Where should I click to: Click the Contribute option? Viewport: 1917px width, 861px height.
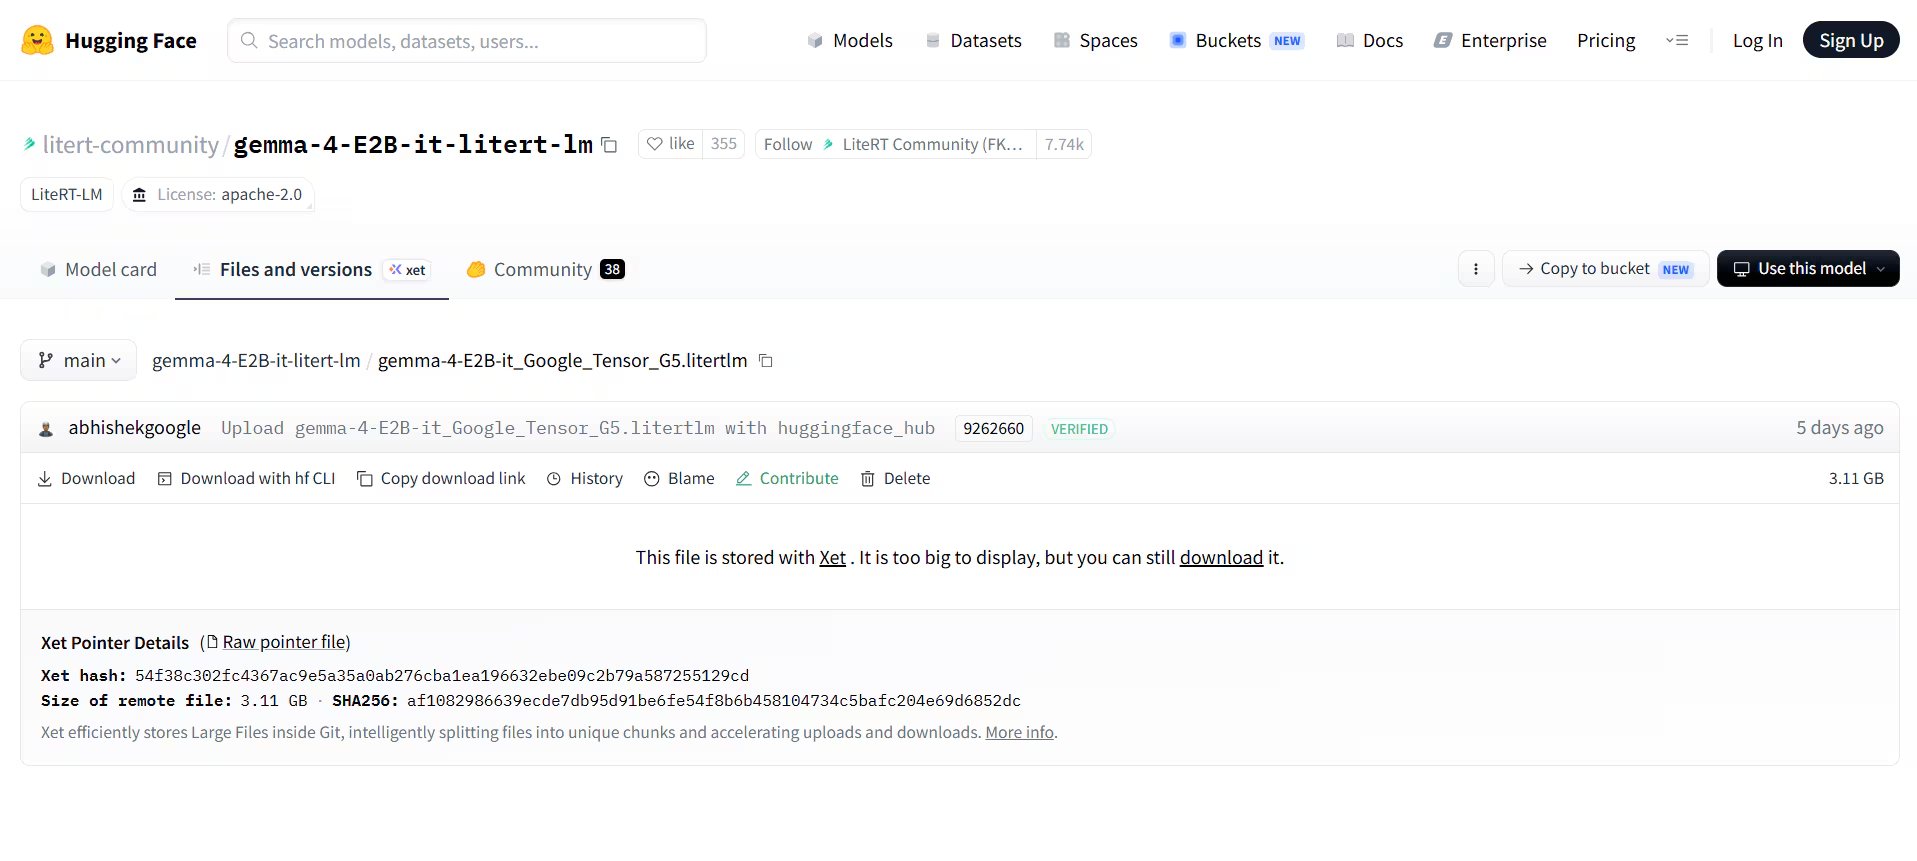coord(787,479)
